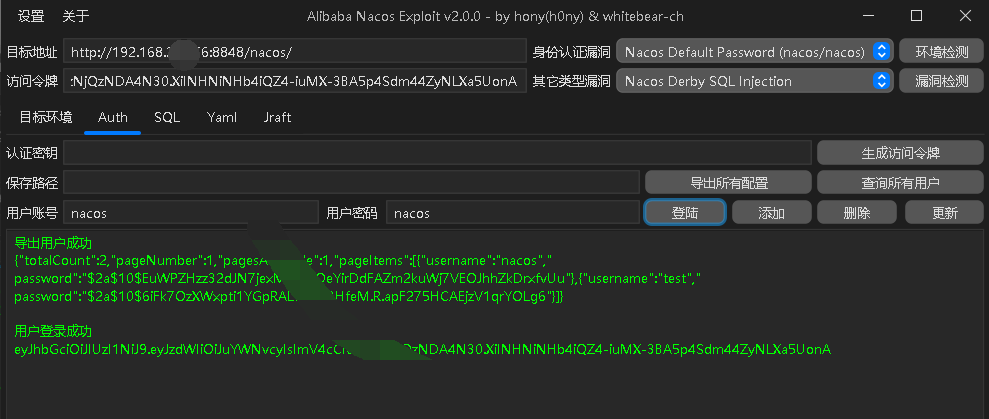
Task: Click the 用户登录成功 output line
Action: [x=53, y=331]
